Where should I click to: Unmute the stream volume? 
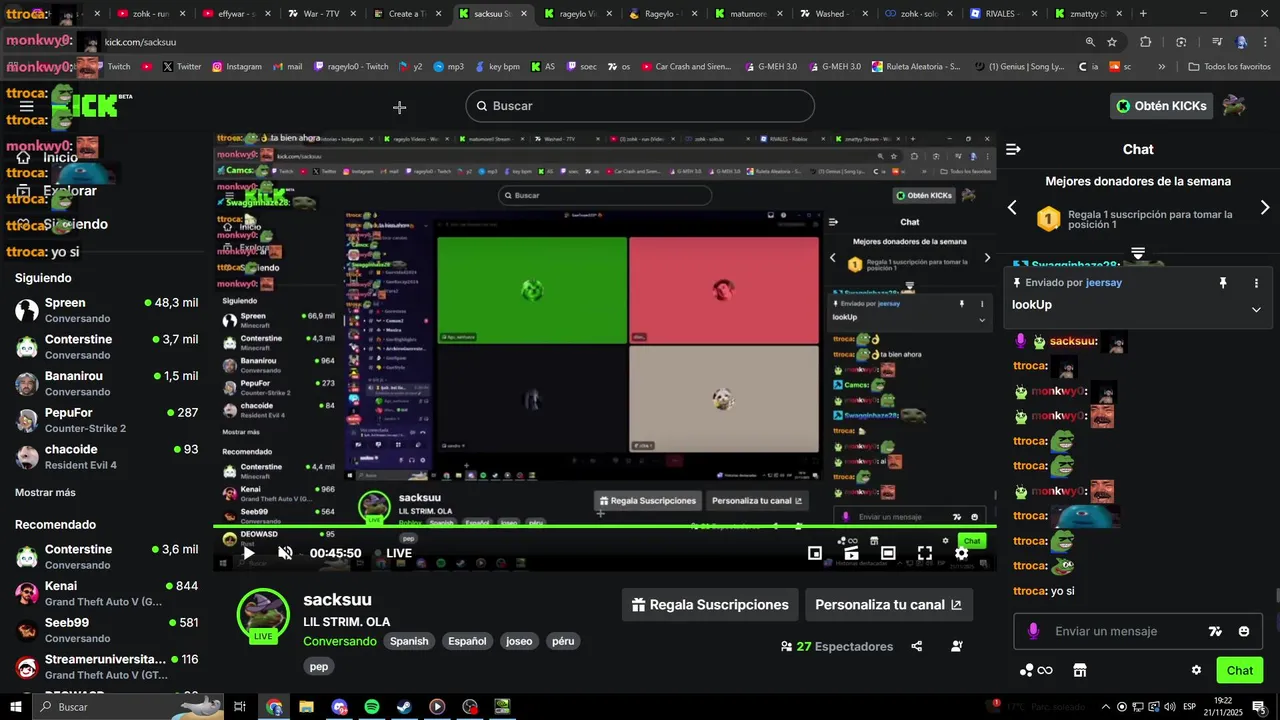pos(285,553)
